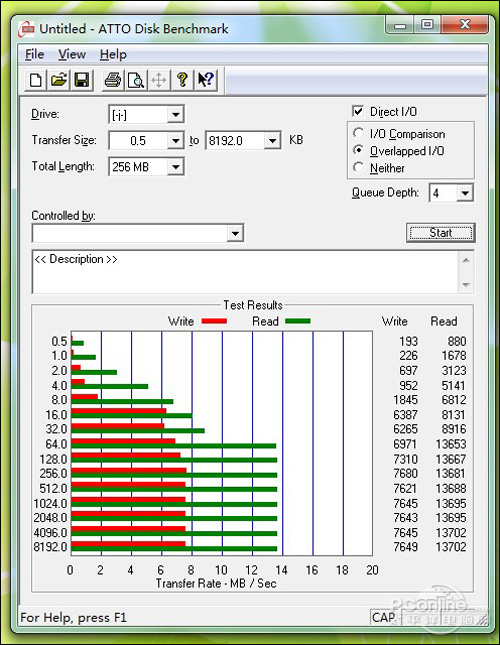Click the yellow question mark About icon
The width and height of the screenshot is (500, 645).
(x=182, y=80)
